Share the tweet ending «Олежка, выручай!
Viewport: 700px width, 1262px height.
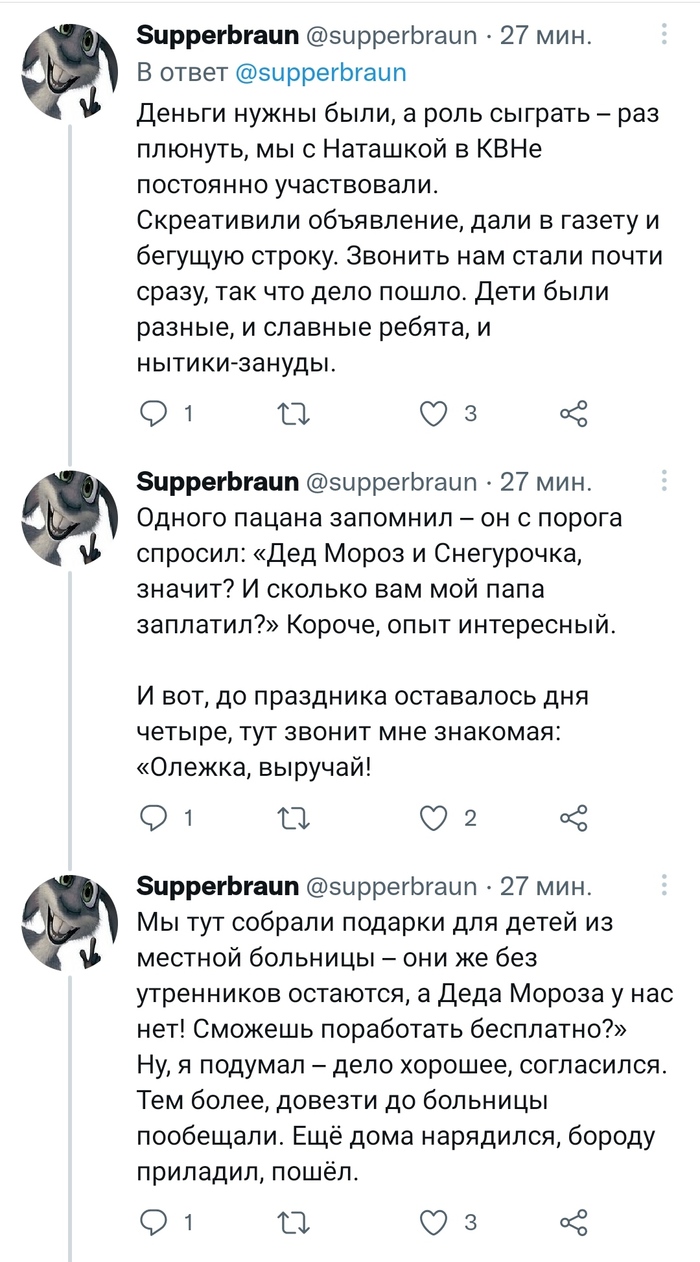click(573, 818)
